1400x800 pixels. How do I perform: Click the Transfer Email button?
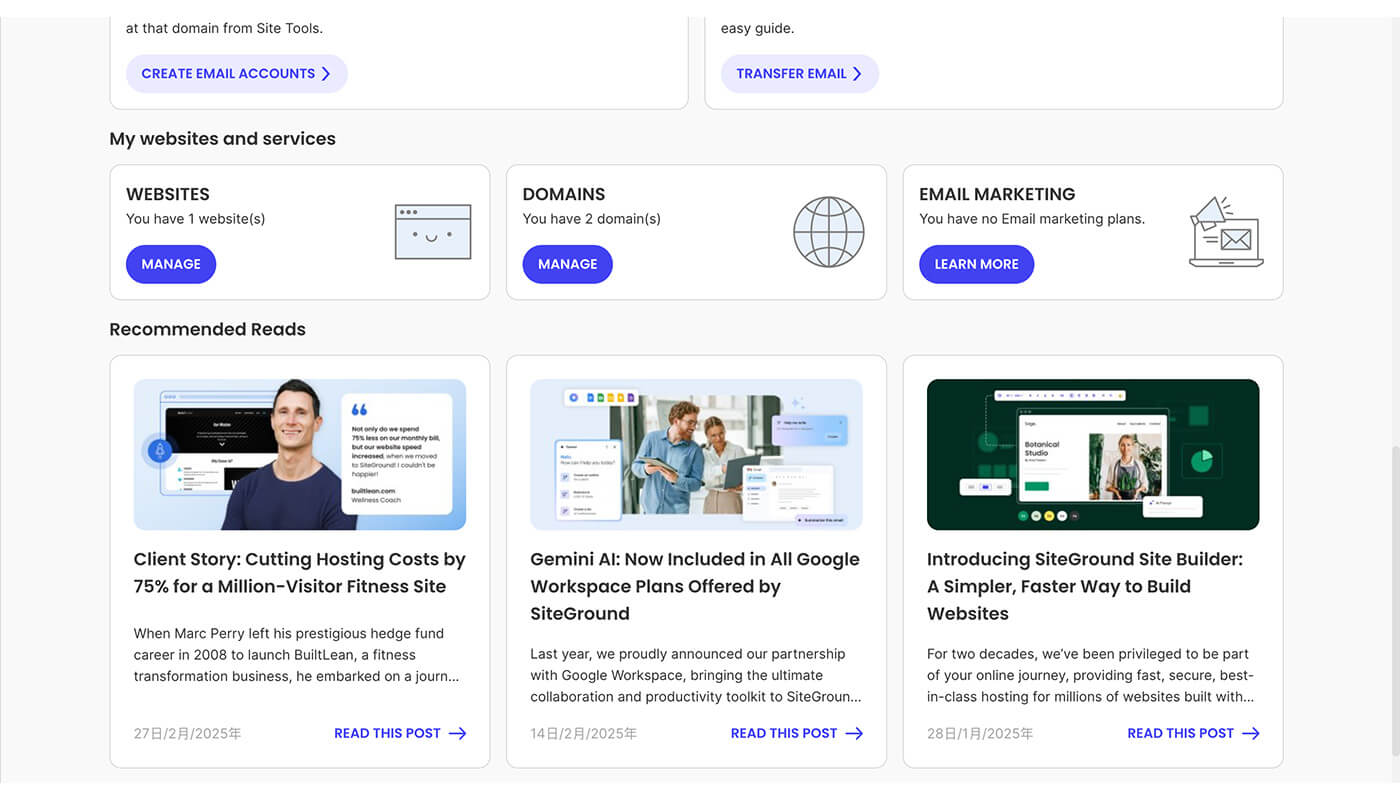(x=800, y=74)
